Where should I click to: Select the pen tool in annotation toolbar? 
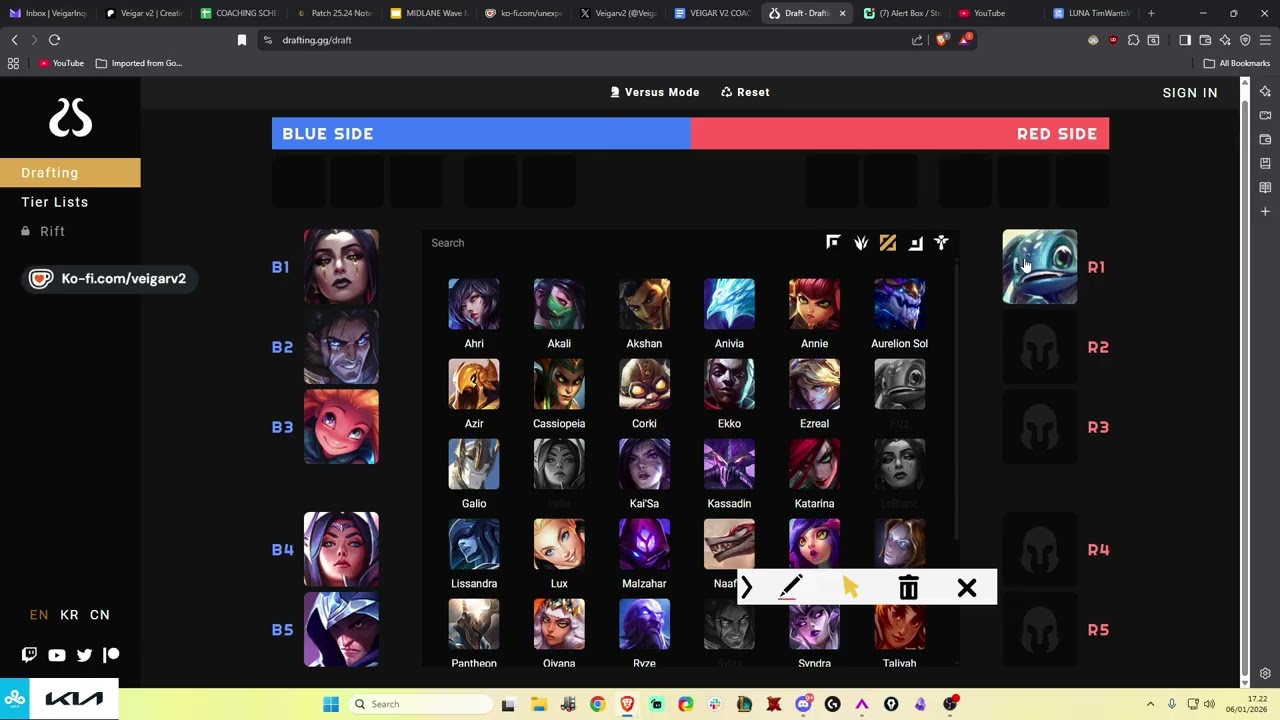tap(790, 588)
